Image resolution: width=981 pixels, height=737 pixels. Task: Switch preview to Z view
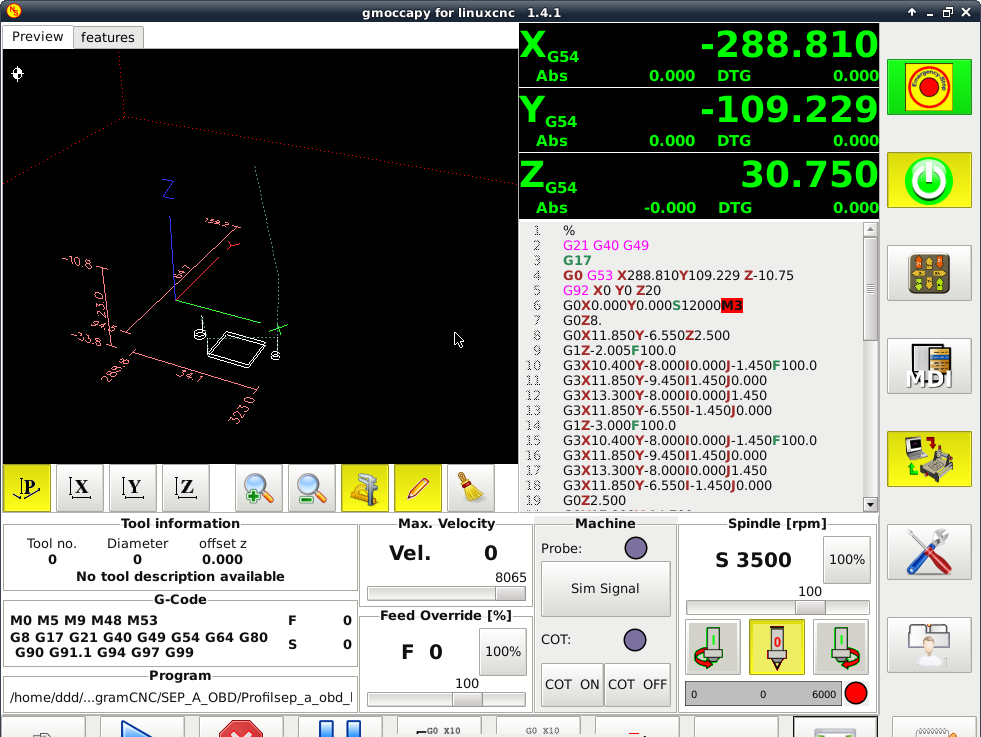click(186, 488)
